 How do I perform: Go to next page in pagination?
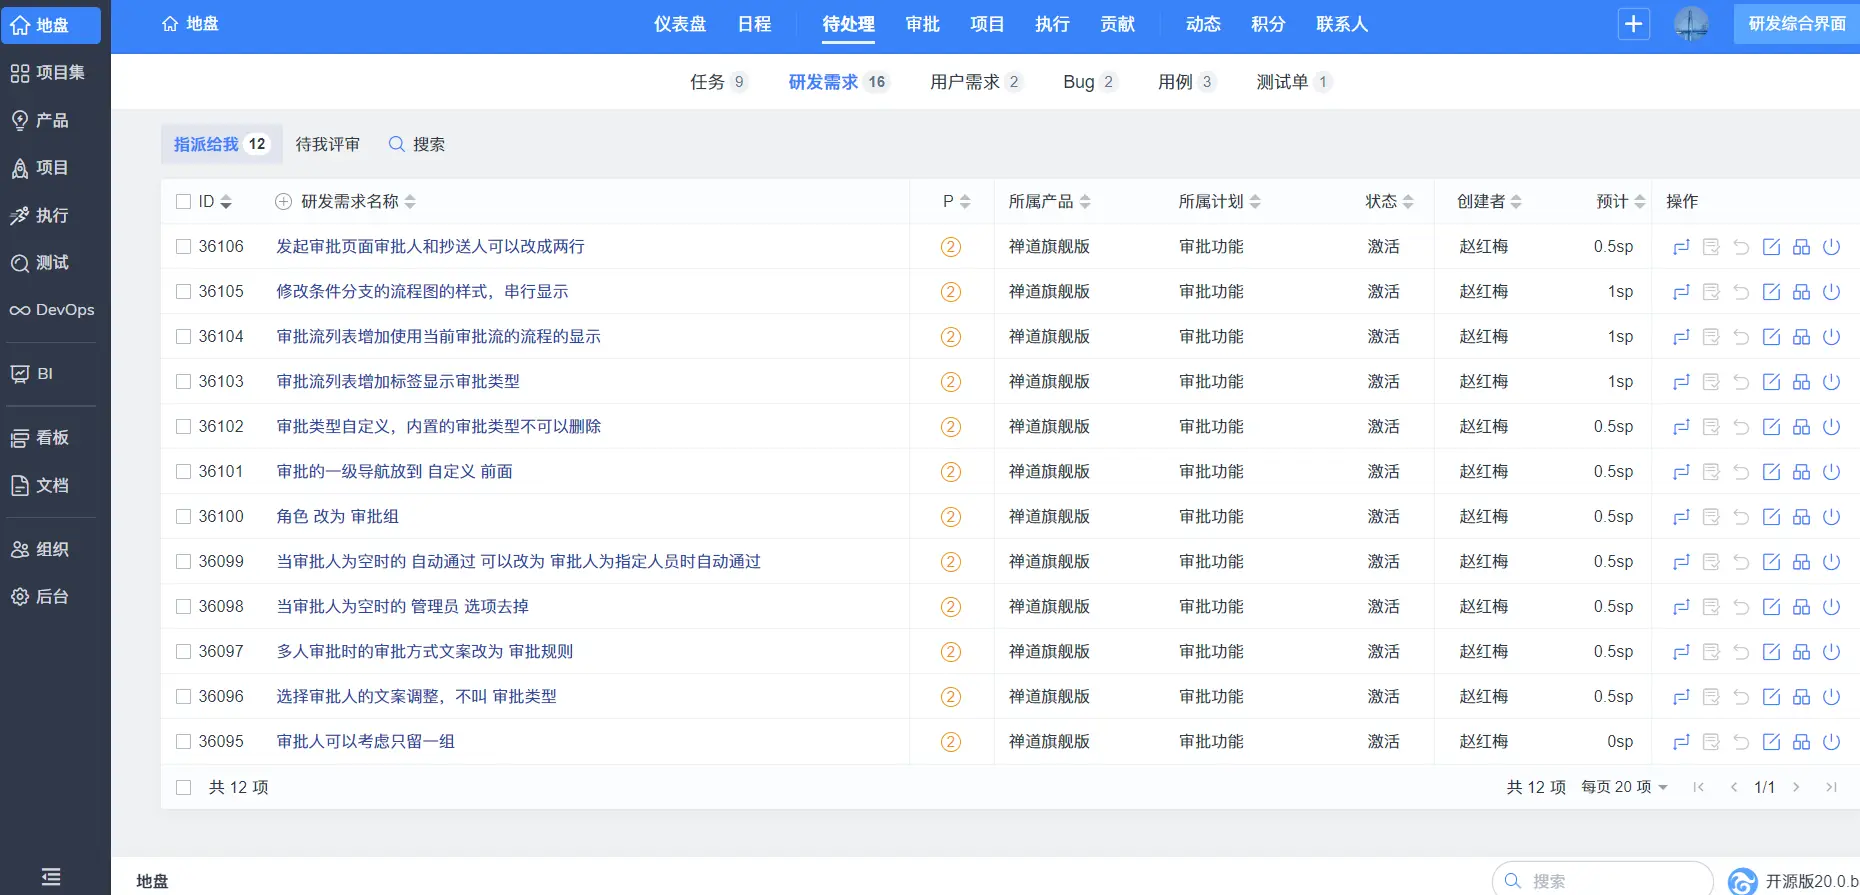1796,788
